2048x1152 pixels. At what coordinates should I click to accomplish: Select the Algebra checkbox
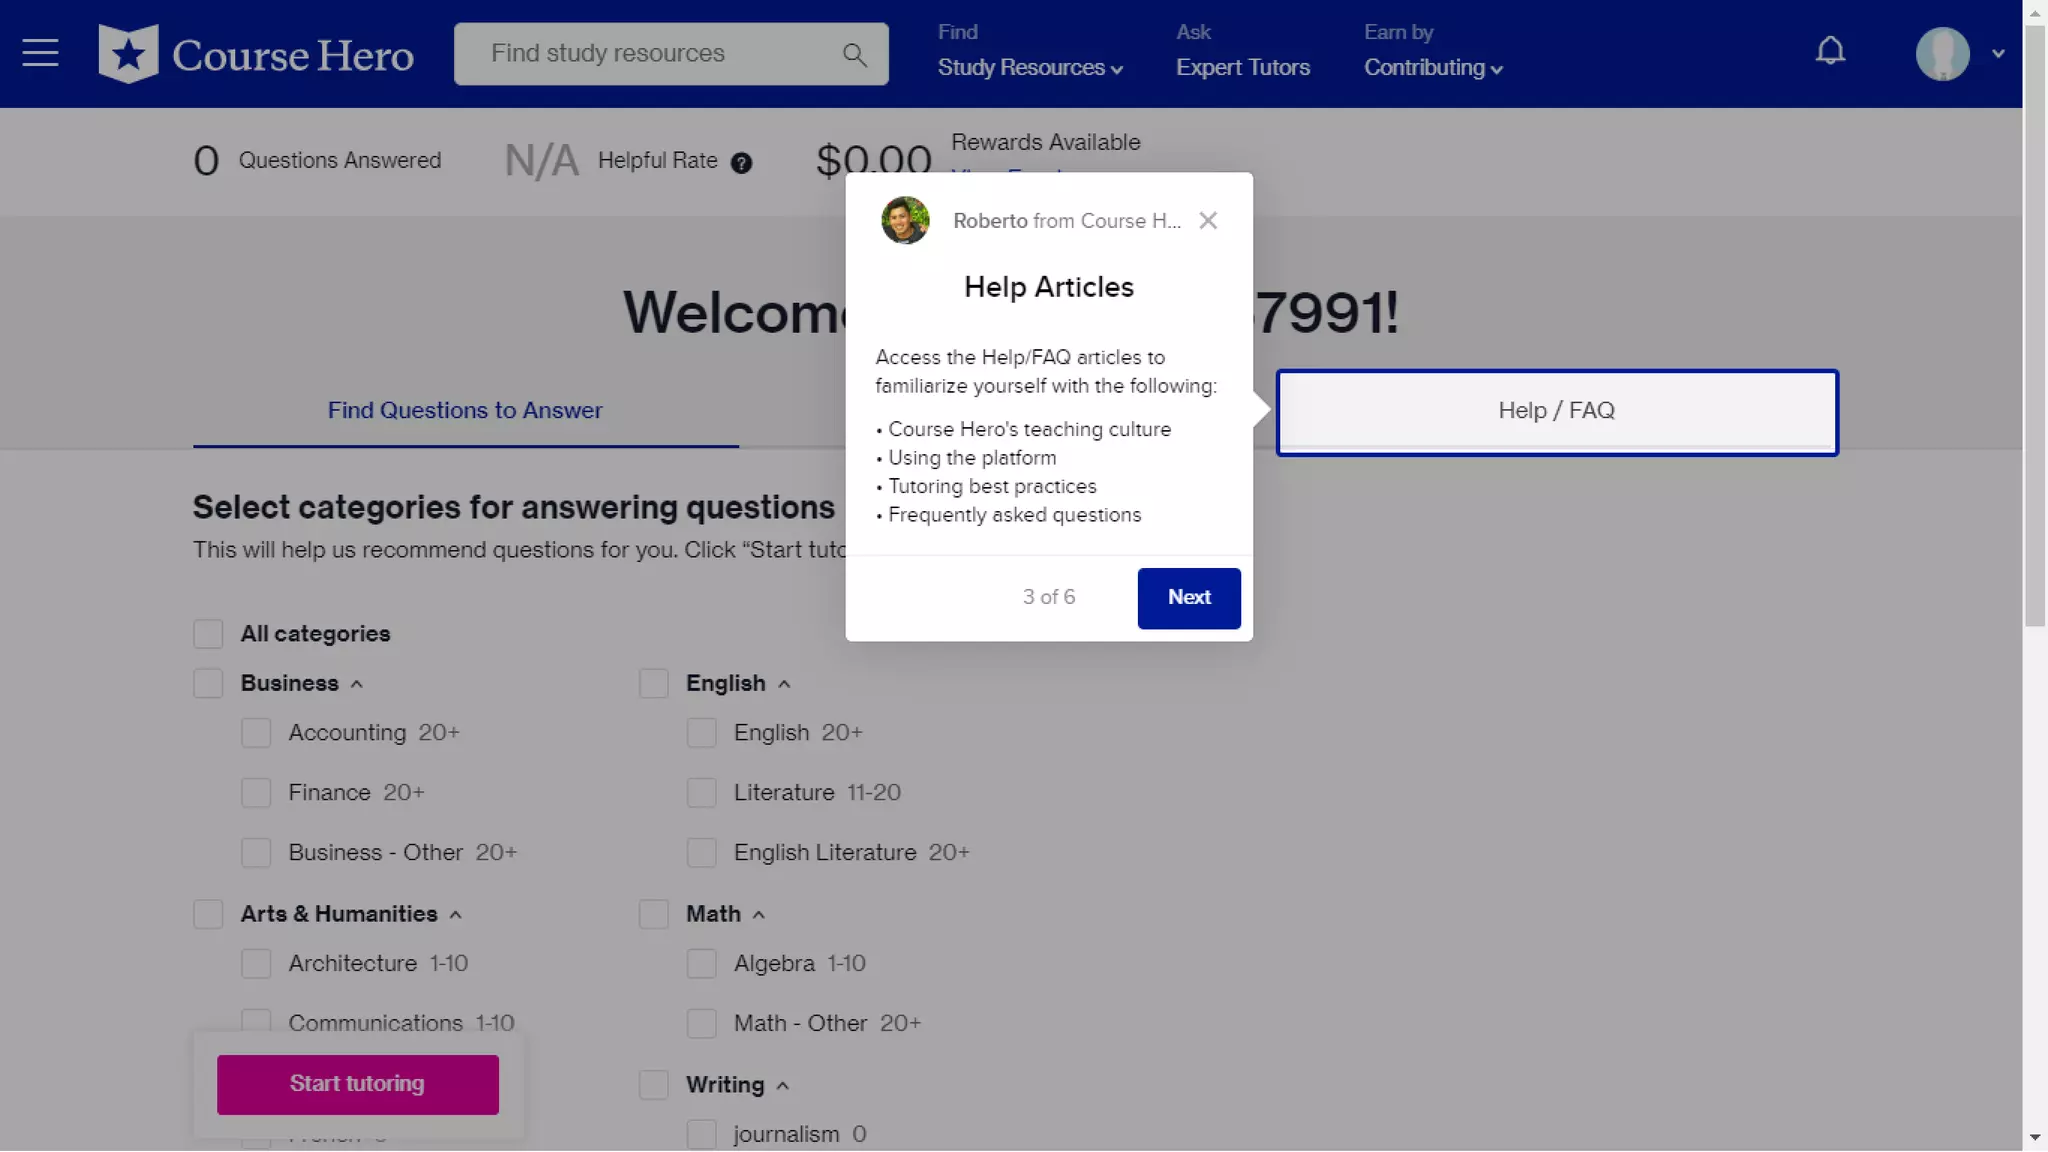coord(702,964)
